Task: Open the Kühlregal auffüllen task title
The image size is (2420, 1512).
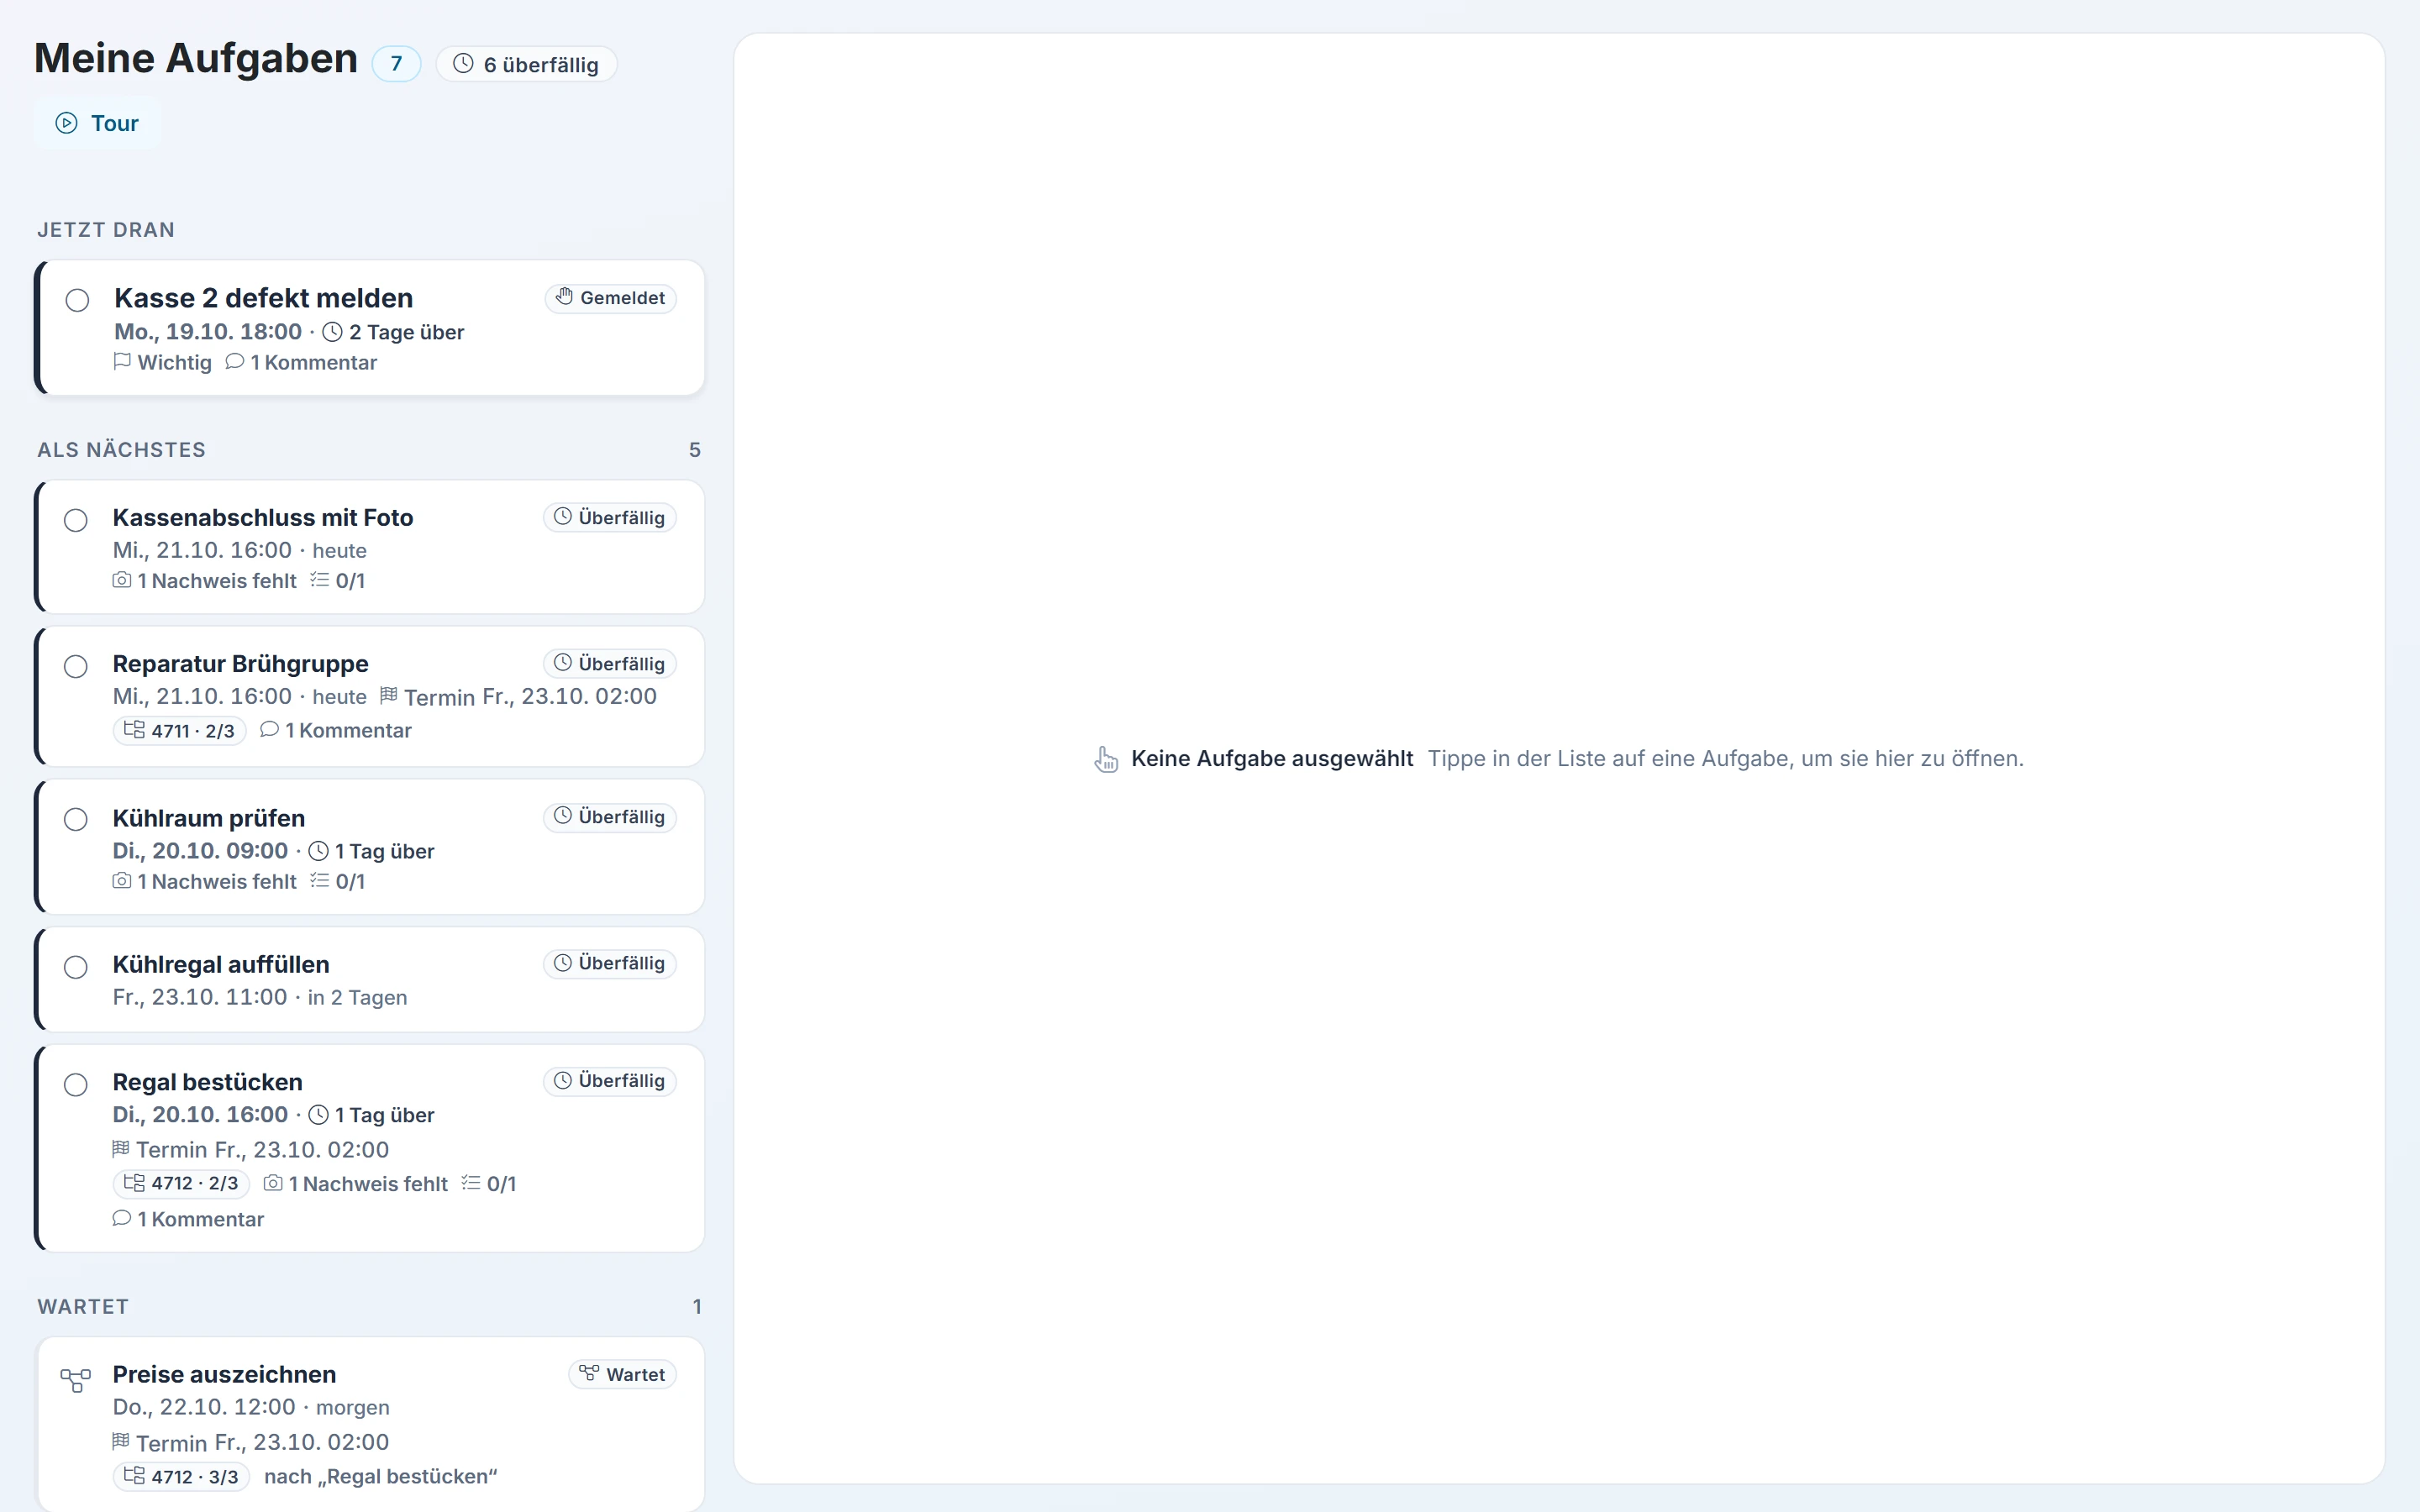Action: tap(221, 965)
